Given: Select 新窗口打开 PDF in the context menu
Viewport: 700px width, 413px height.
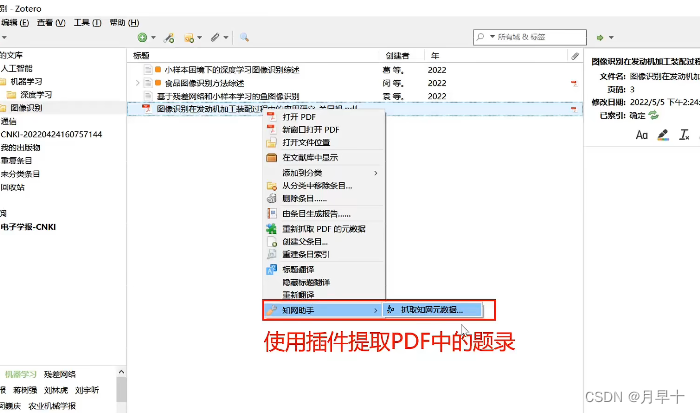Looking at the screenshot, I should click(324, 129).
